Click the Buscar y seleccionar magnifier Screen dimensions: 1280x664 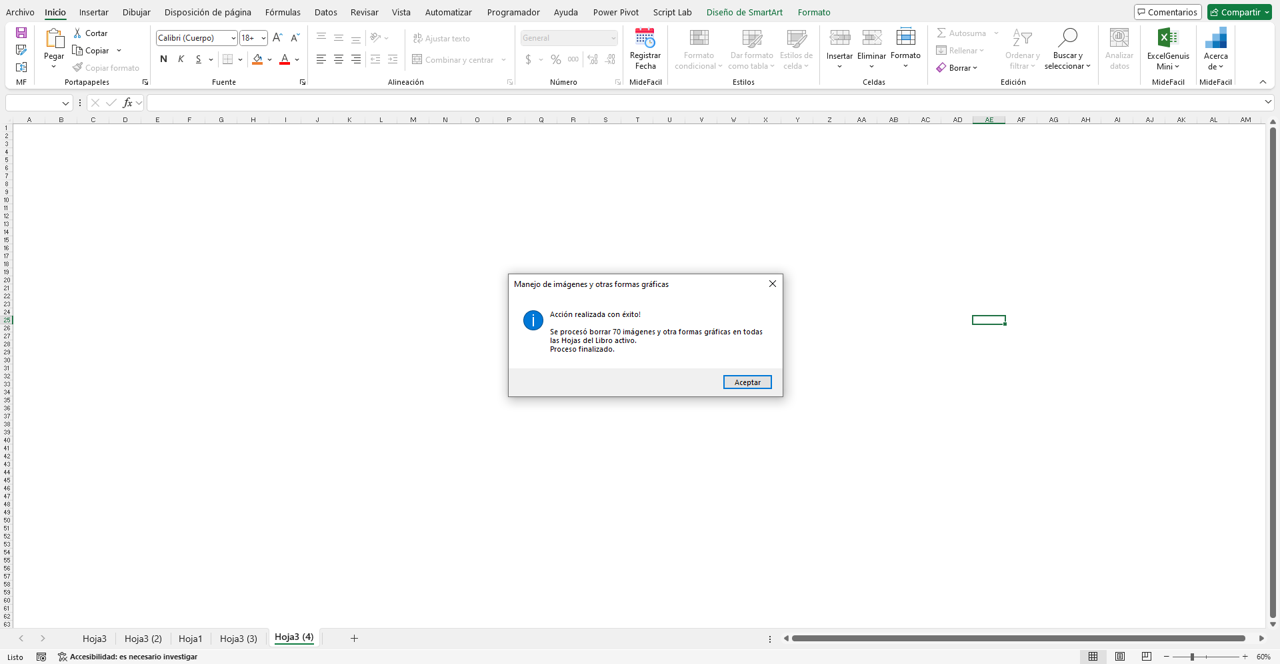pyautogui.click(x=1067, y=39)
